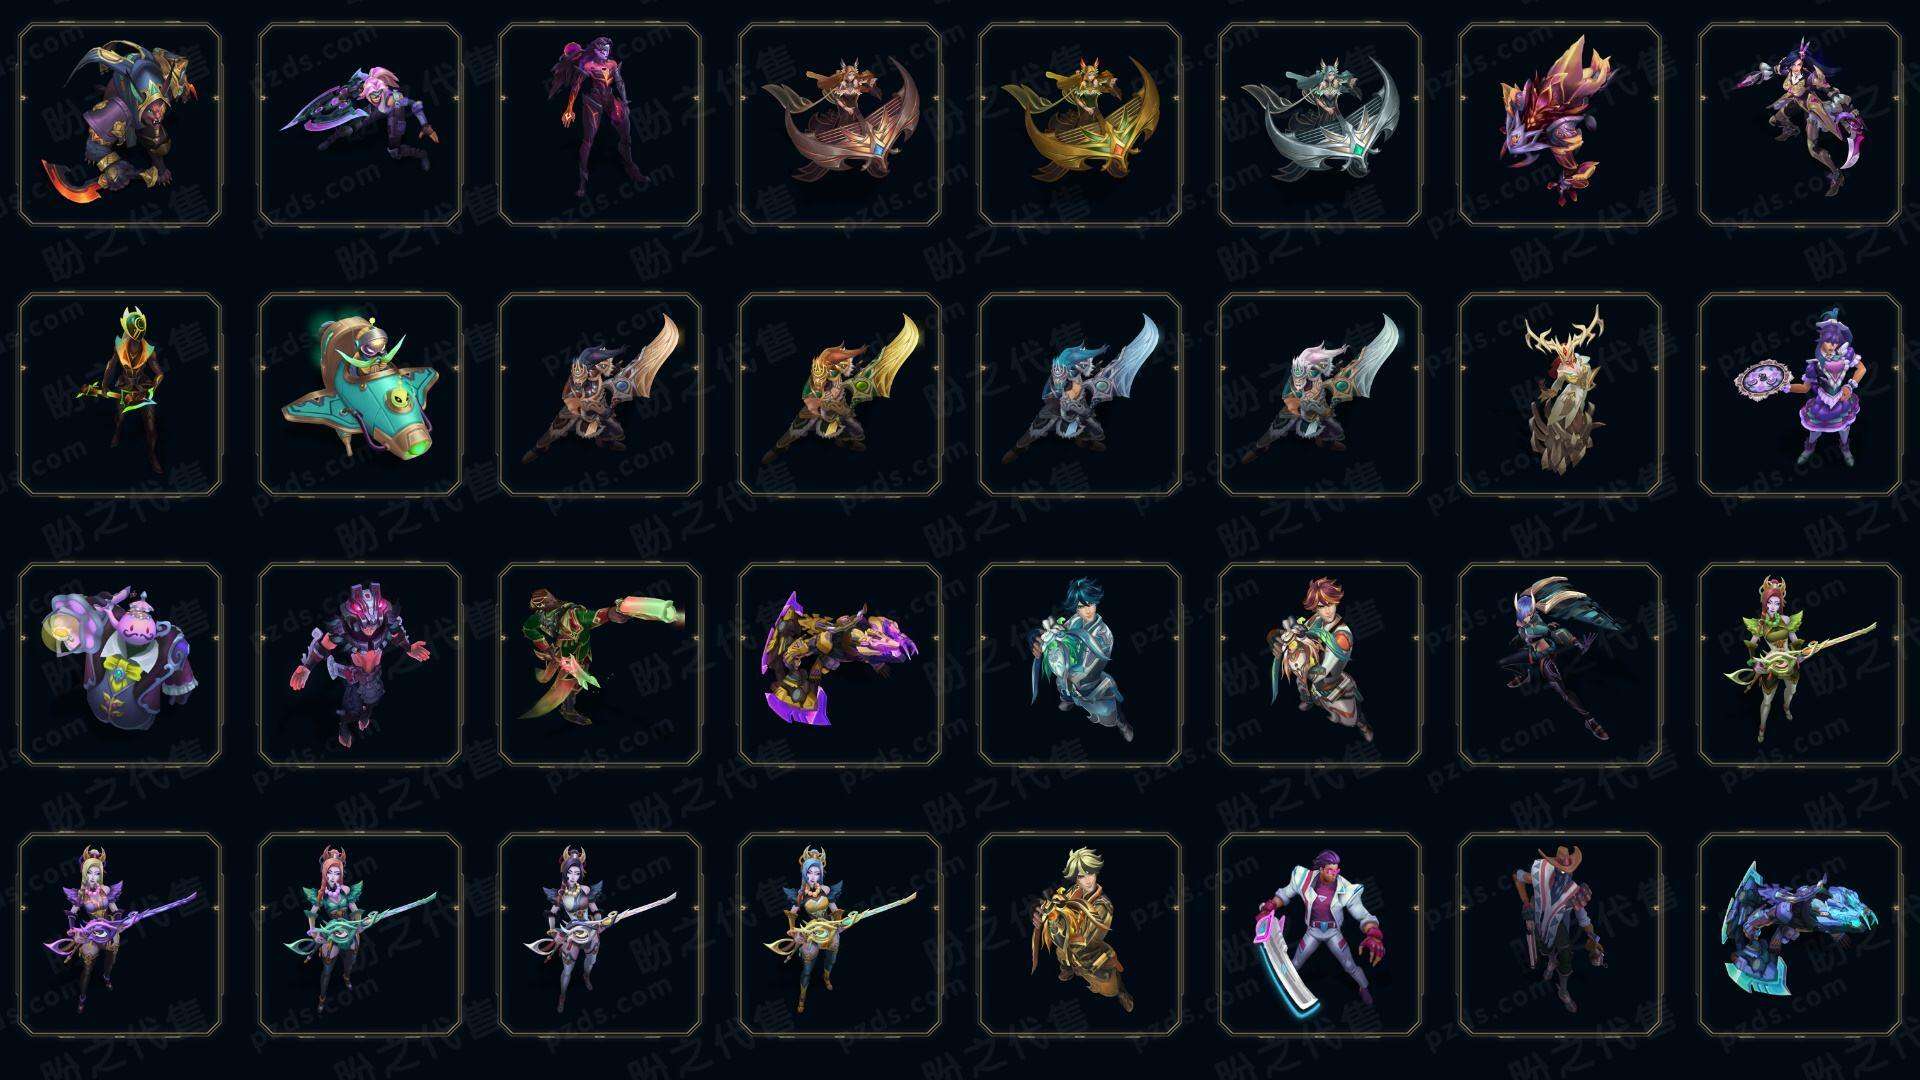1920x1080 pixels.
Task: Choose the white-suited man with pink blade
Action: [x=1320, y=934]
